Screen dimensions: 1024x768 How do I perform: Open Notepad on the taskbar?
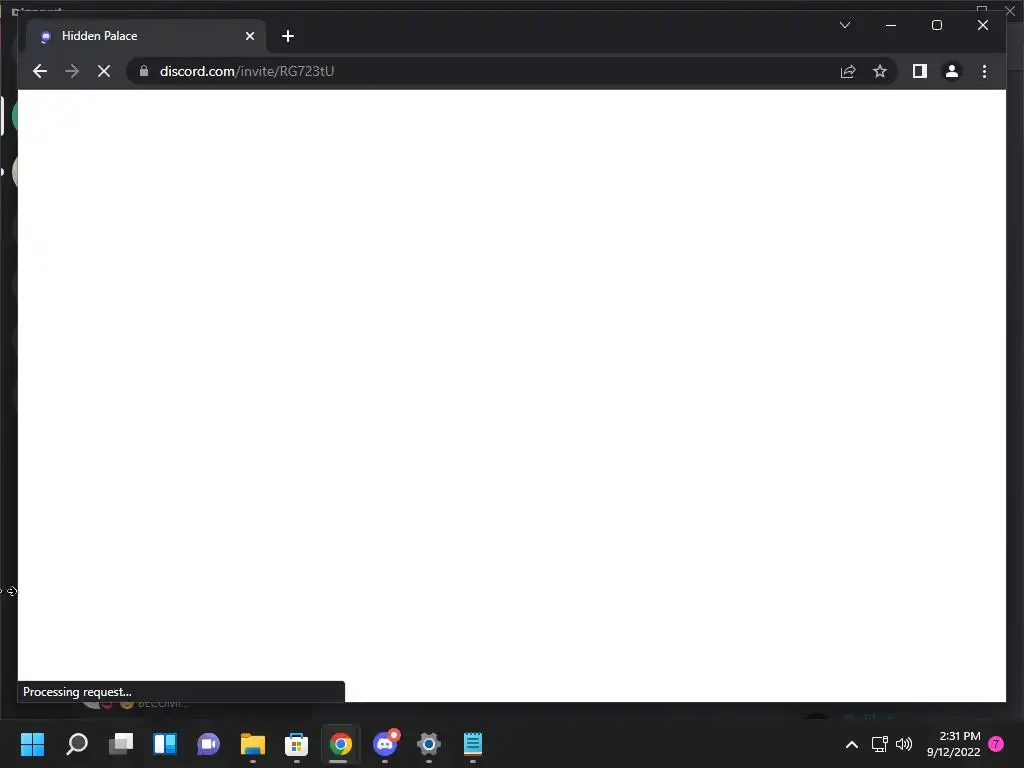pyautogui.click(x=472, y=744)
